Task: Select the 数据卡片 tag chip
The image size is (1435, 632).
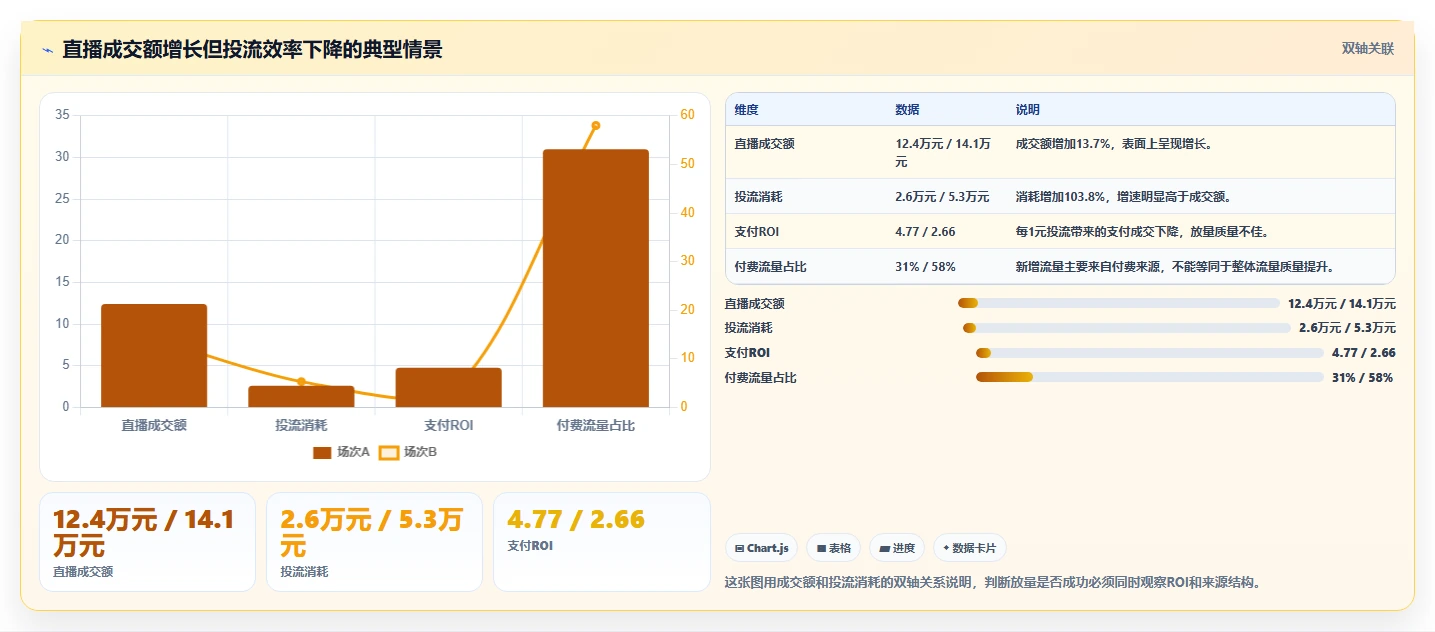Action: tap(970, 548)
